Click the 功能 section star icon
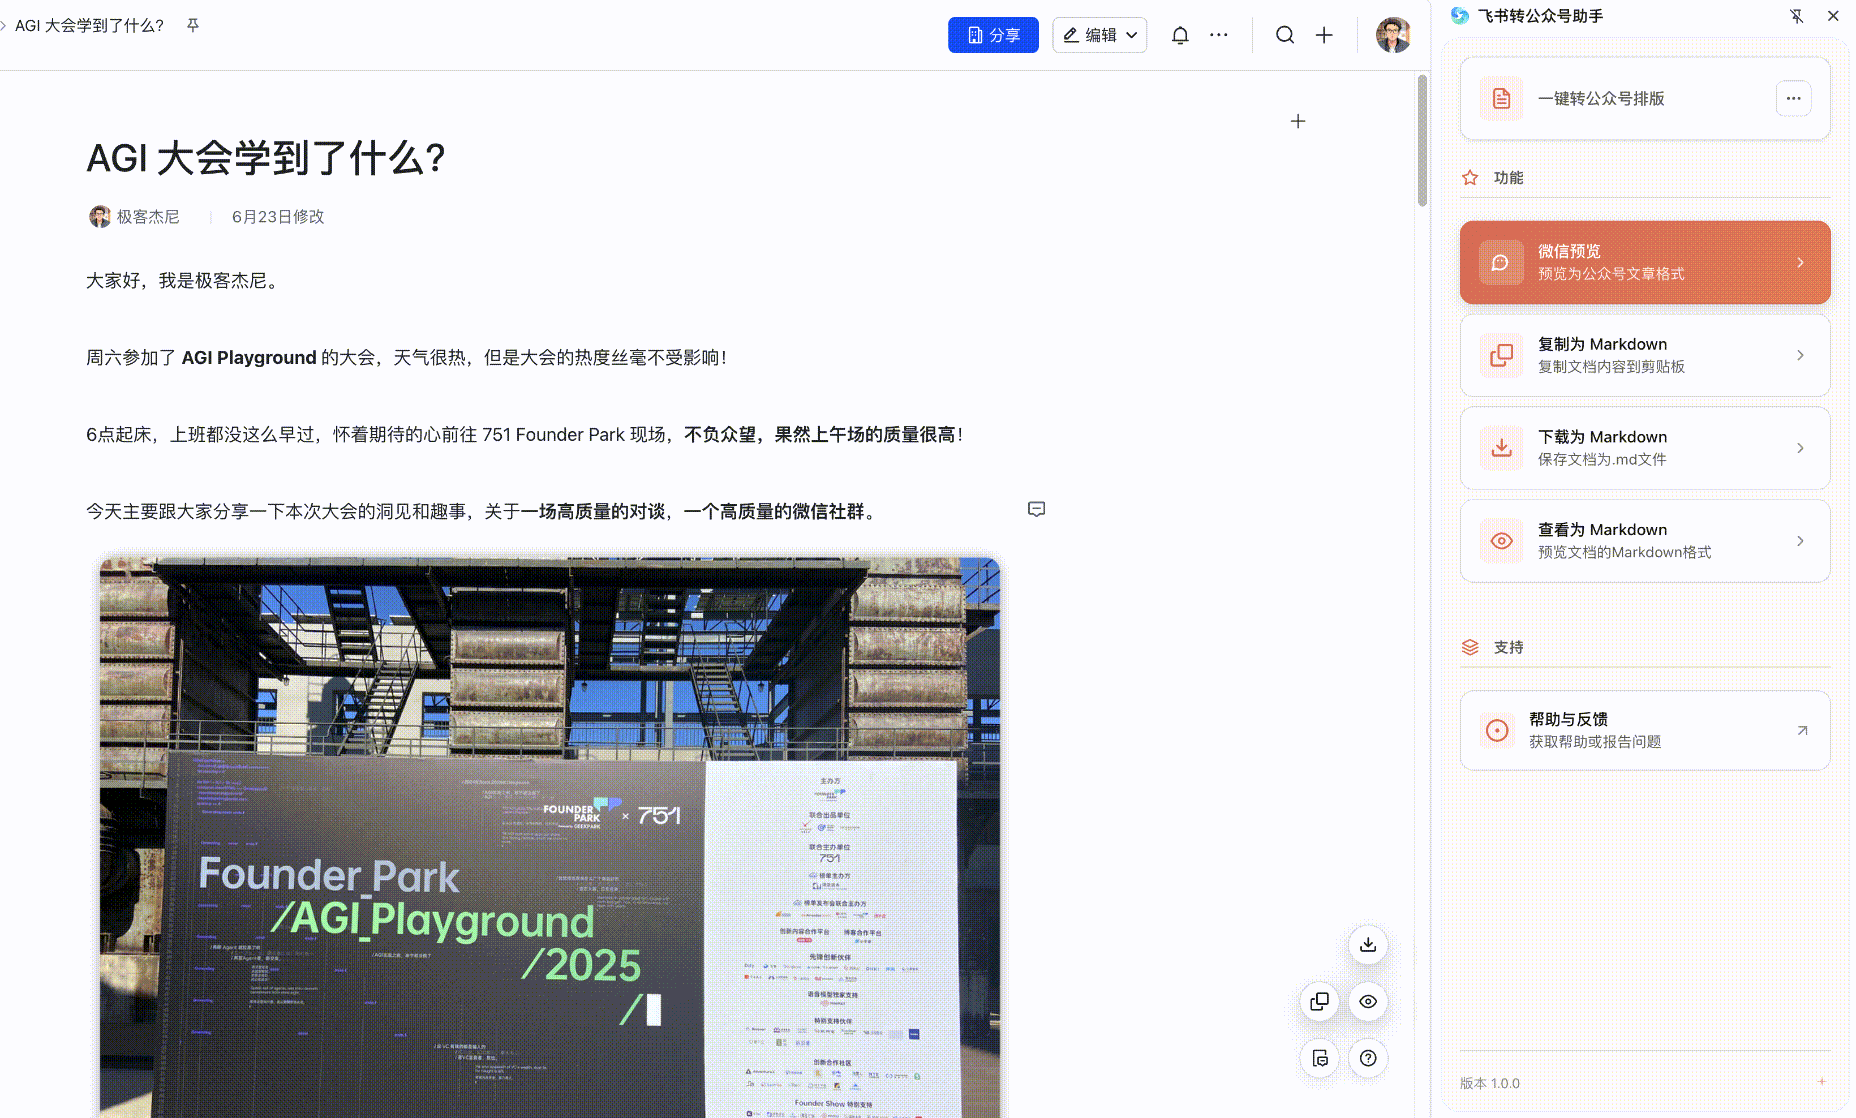 pos(1470,177)
